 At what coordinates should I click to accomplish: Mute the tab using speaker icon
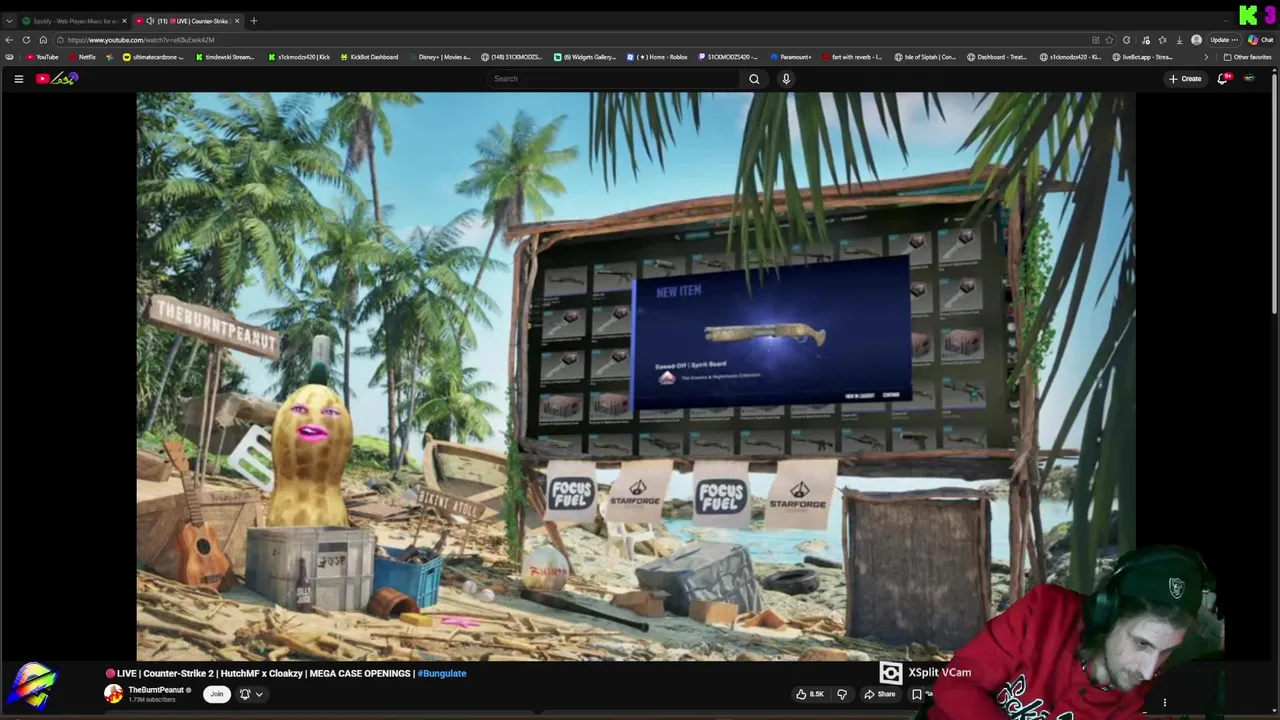pos(150,21)
